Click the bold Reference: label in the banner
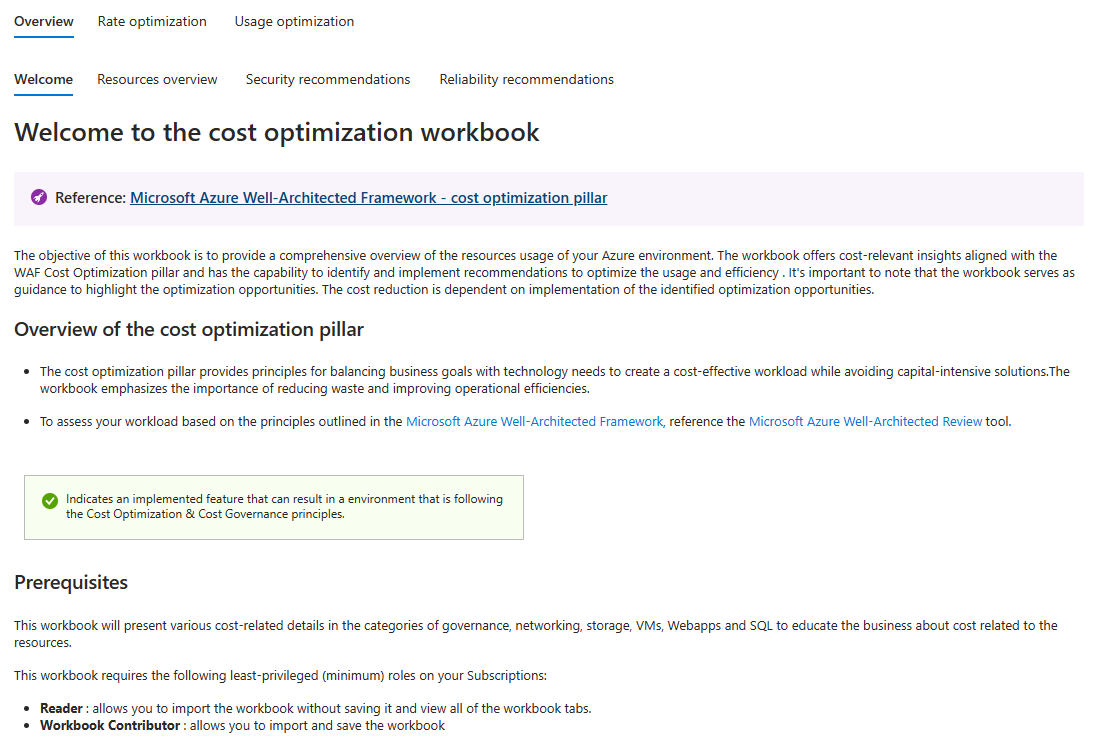The height and width of the screenshot is (753, 1111). (90, 198)
